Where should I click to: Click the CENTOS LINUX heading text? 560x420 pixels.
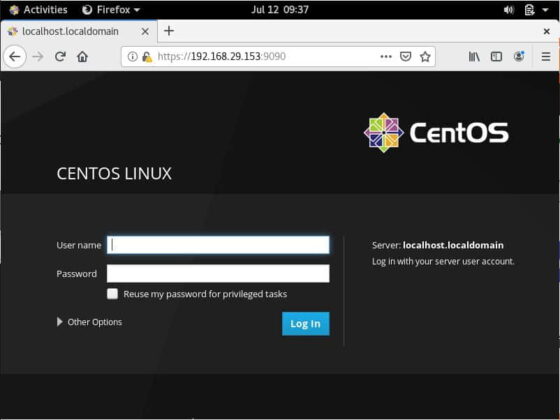(114, 174)
